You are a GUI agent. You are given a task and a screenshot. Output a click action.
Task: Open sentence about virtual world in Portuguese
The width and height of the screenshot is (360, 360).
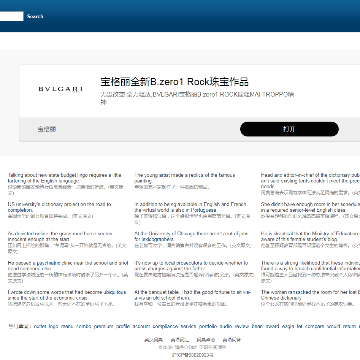(190, 207)
